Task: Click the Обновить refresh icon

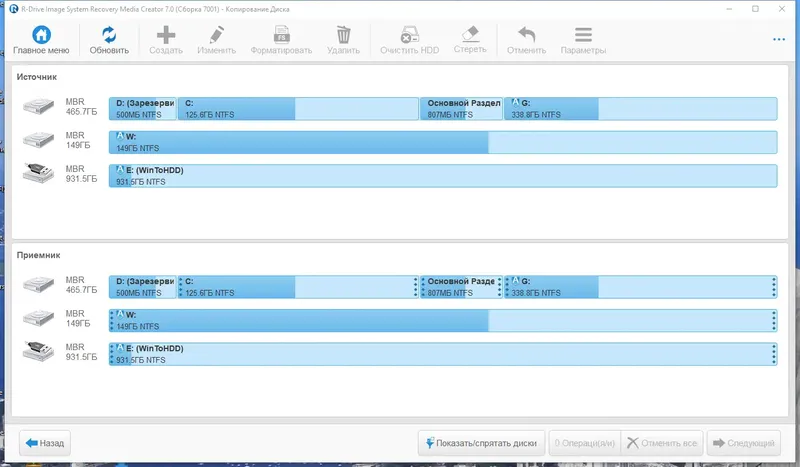Action: (x=109, y=34)
